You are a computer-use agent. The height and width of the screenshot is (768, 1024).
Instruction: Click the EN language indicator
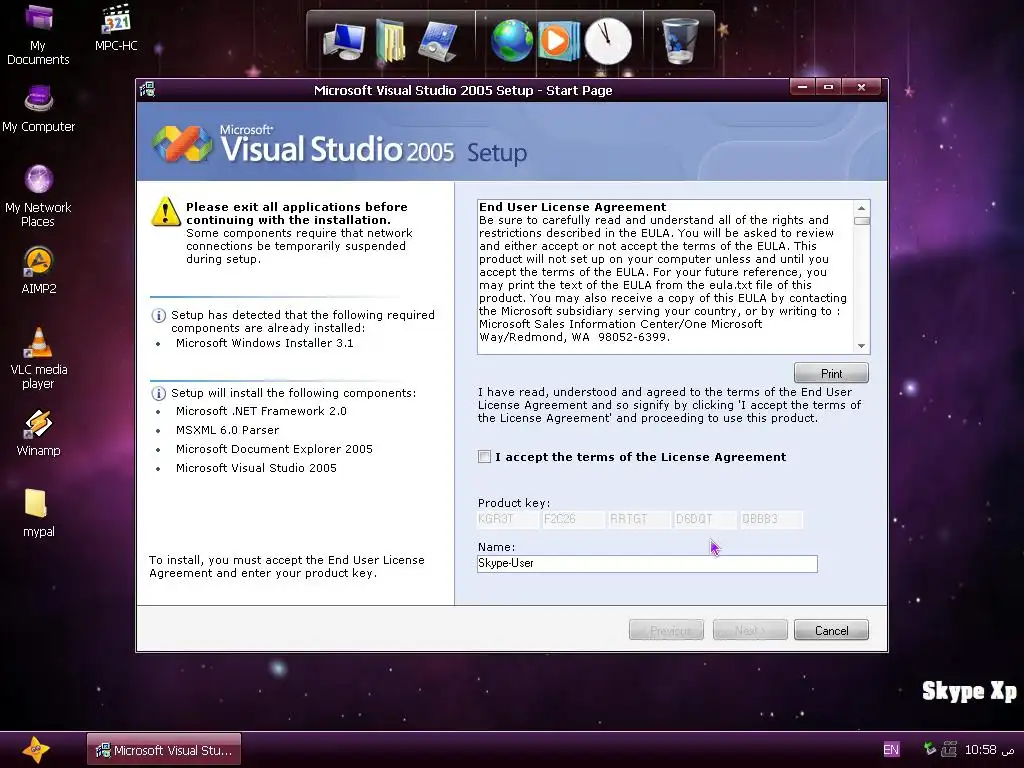[891, 750]
